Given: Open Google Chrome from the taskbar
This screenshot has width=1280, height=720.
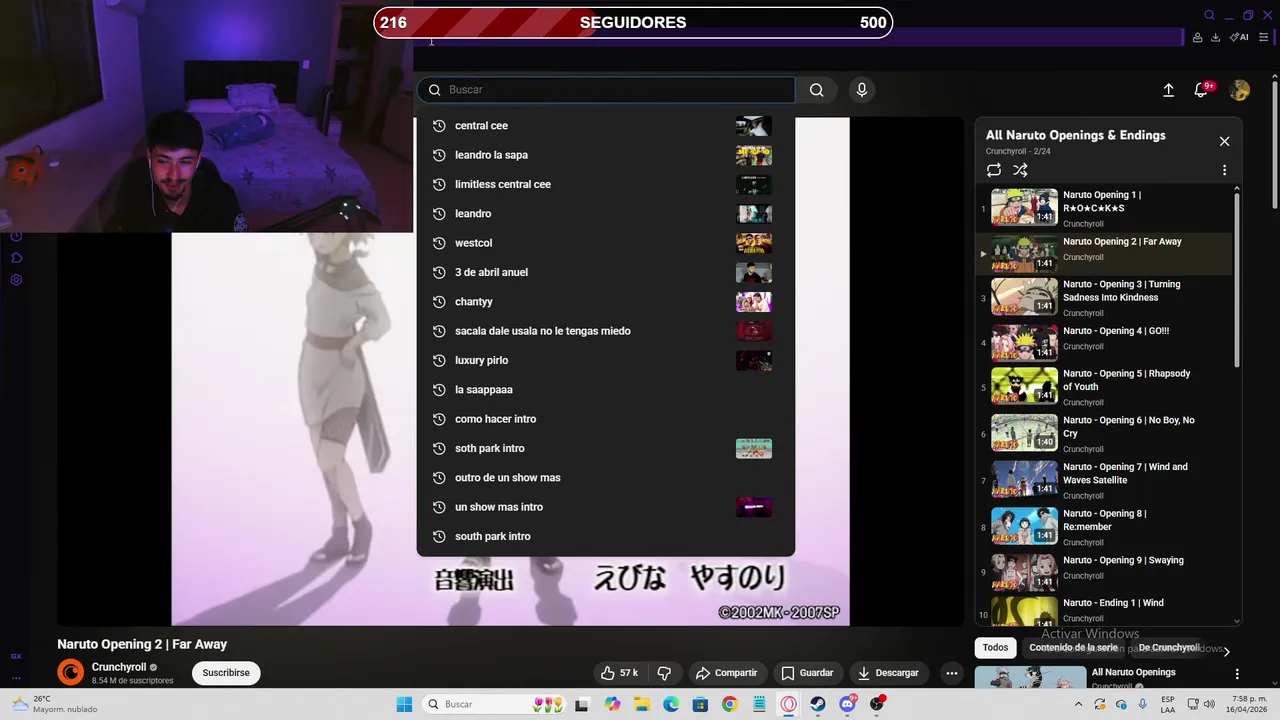Looking at the screenshot, I should [729, 704].
